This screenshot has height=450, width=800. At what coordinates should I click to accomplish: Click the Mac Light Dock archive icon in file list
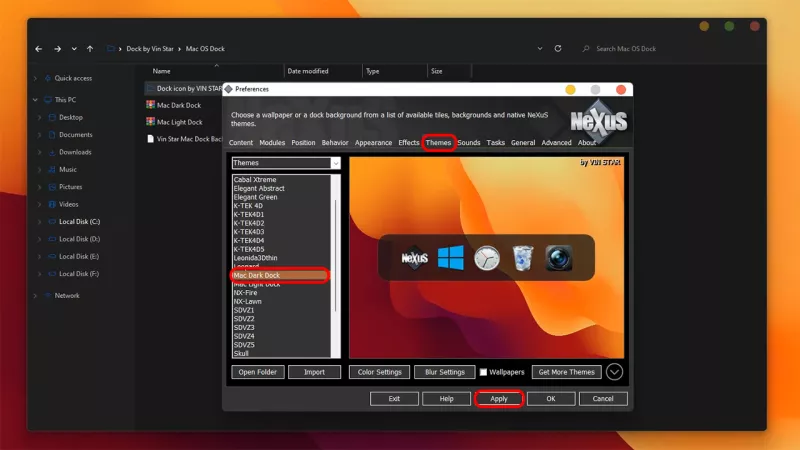[x=151, y=121]
